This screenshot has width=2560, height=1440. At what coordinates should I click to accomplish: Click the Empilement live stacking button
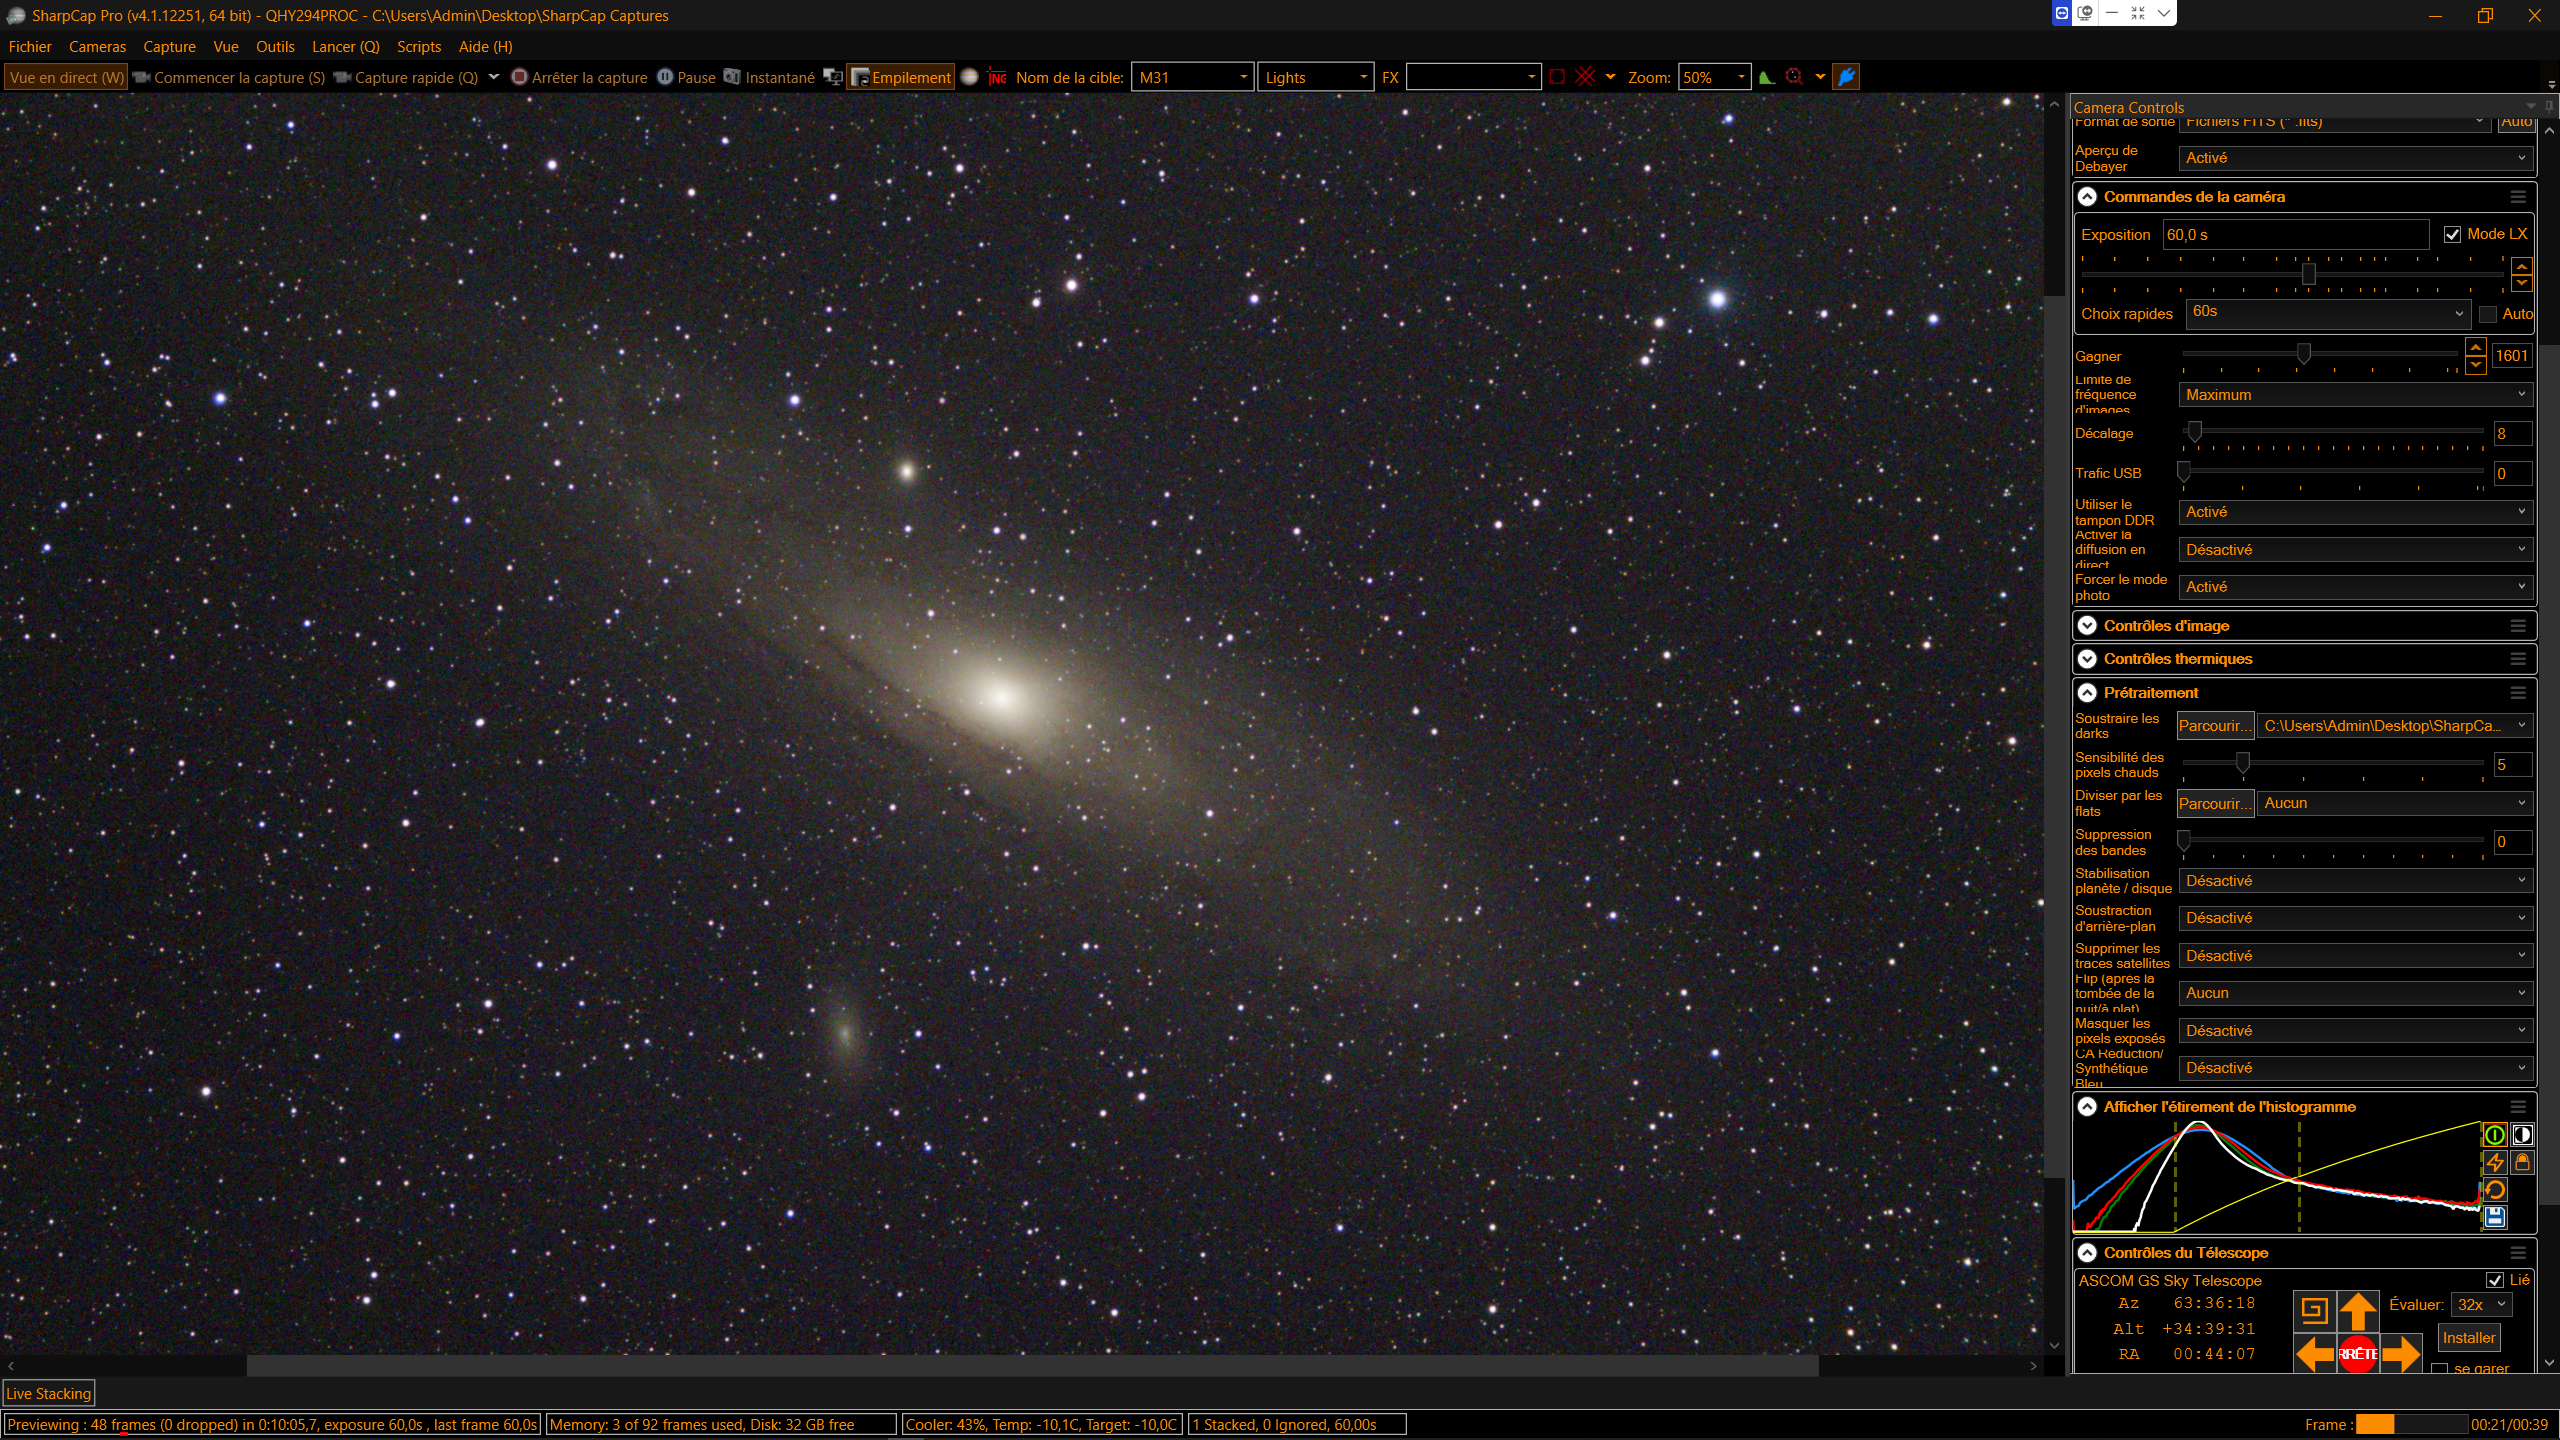[x=901, y=77]
